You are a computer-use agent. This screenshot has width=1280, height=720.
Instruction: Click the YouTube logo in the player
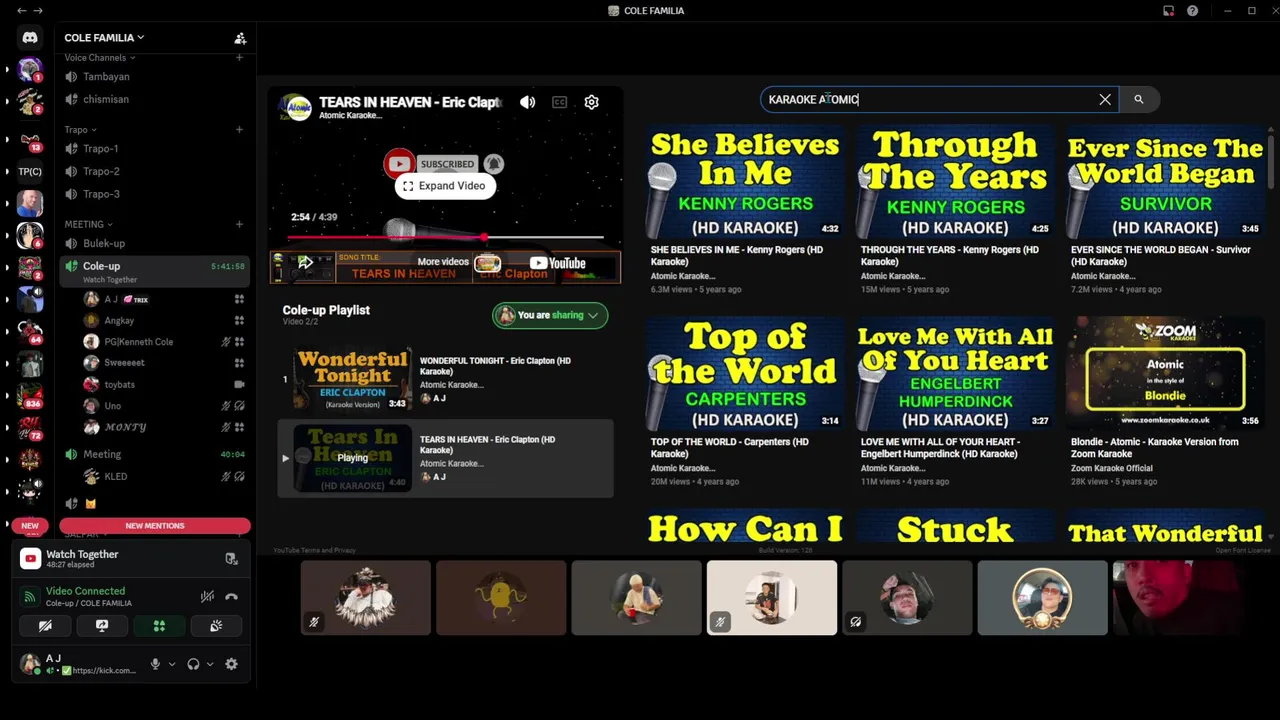point(558,263)
